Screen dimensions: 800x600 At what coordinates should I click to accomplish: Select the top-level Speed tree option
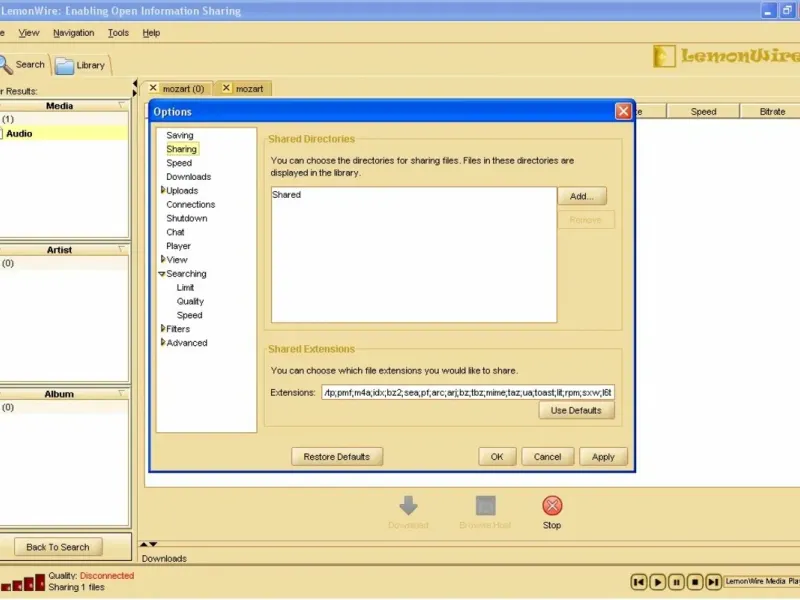click(179, 163)
